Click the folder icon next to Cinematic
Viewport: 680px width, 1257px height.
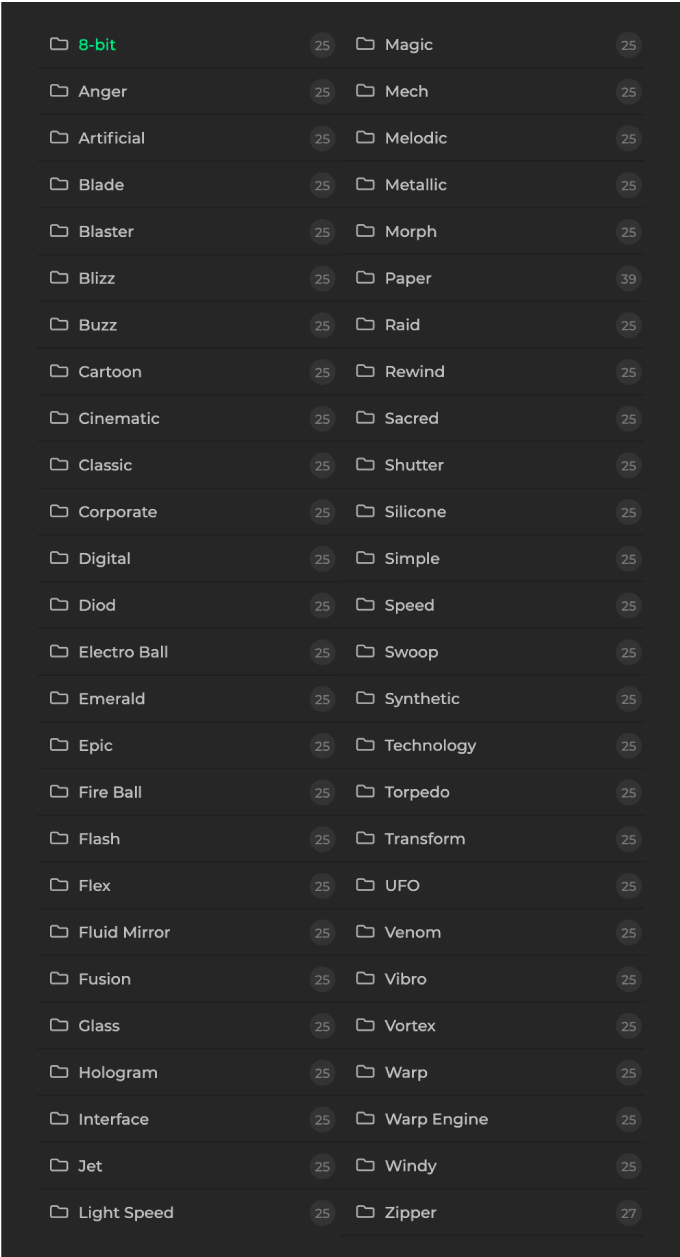[x=59, y=418]
